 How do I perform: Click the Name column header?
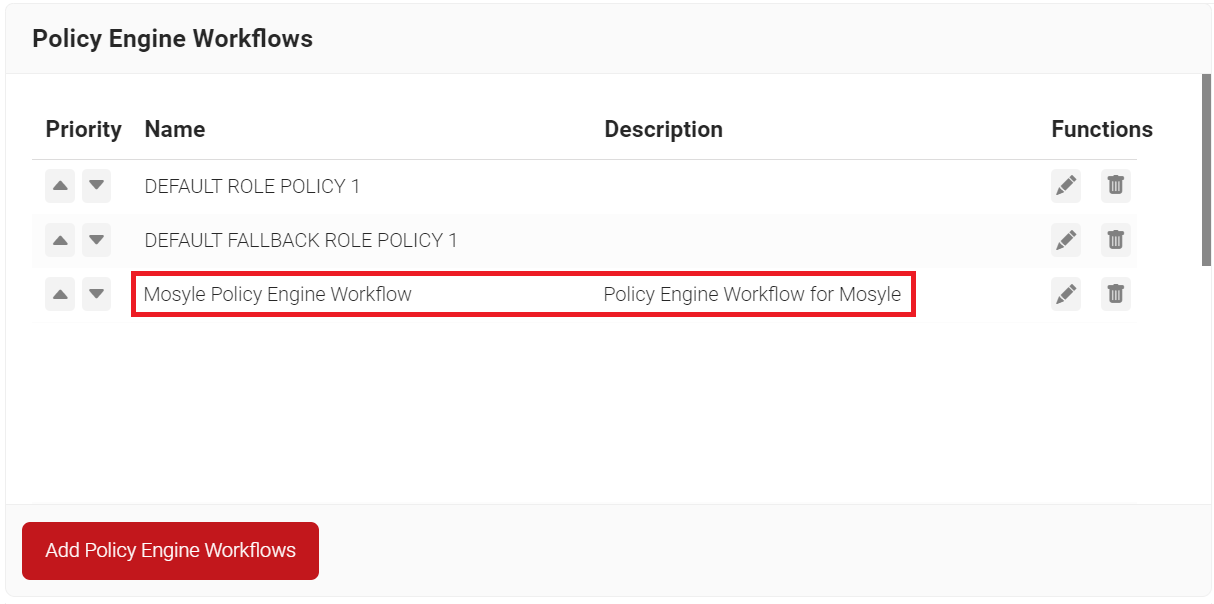tap(175, 130)
